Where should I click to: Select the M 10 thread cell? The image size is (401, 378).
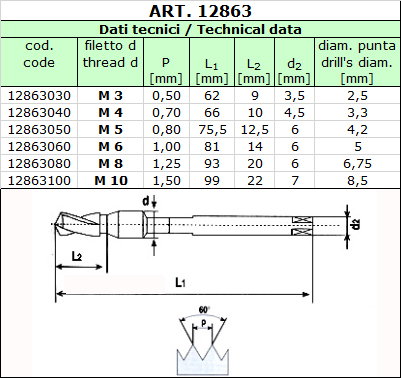click(111, 181)
